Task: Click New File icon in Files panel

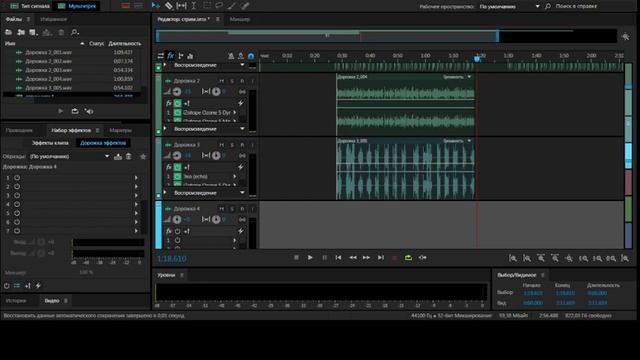Action: click(33, 32)
